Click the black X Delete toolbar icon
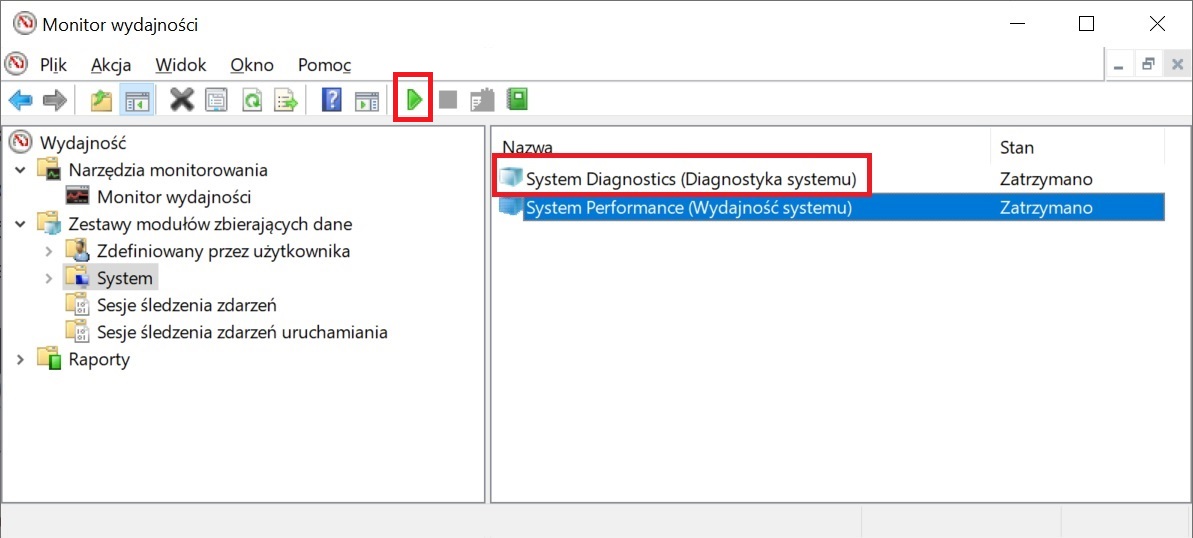 [x=182, y=100]
